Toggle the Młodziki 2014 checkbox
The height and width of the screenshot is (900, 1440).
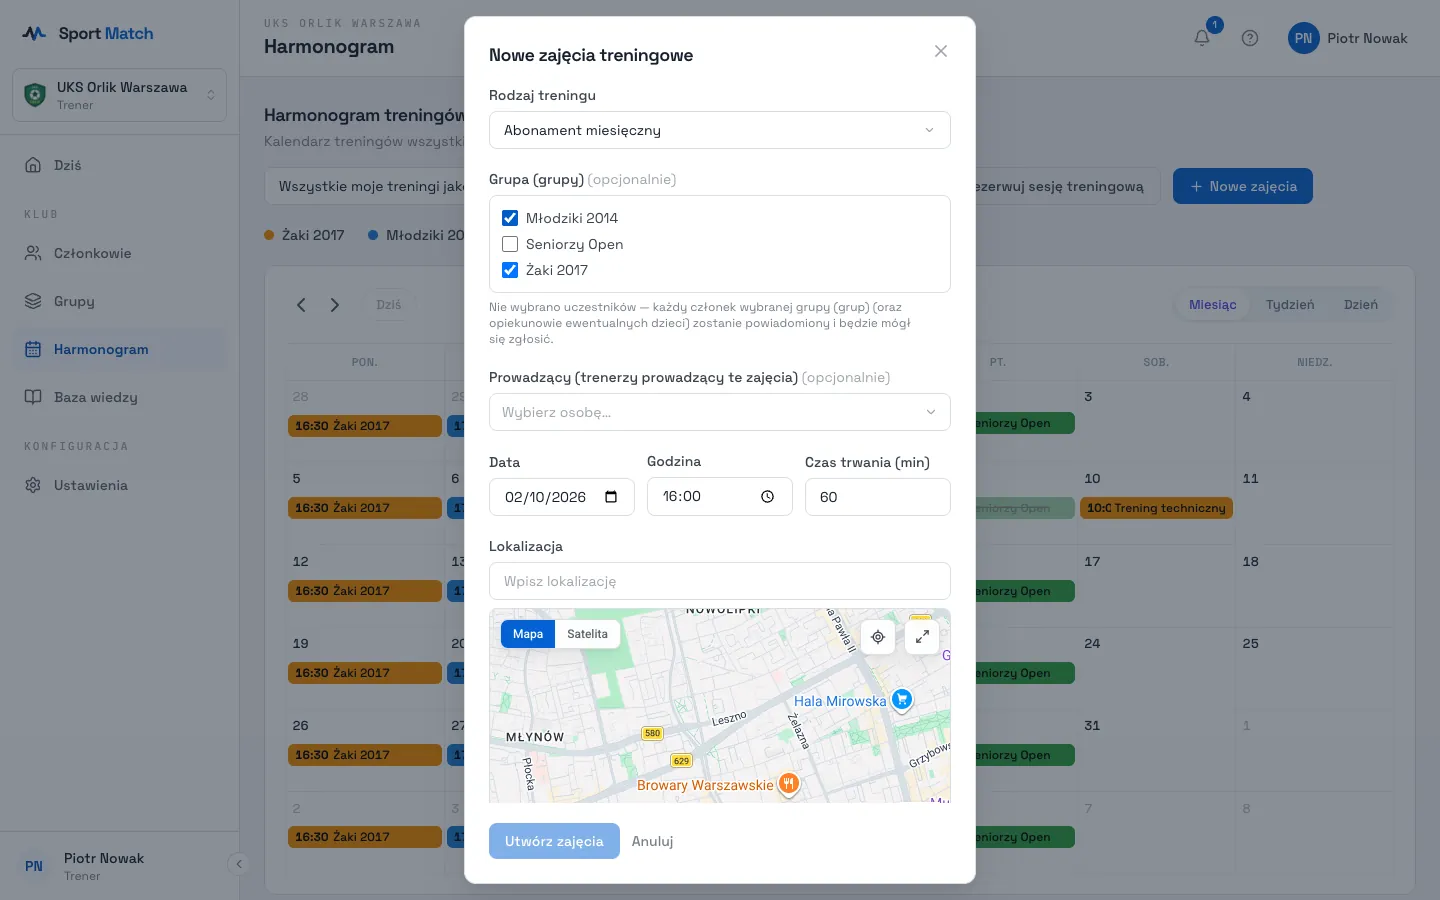[510, 218]
